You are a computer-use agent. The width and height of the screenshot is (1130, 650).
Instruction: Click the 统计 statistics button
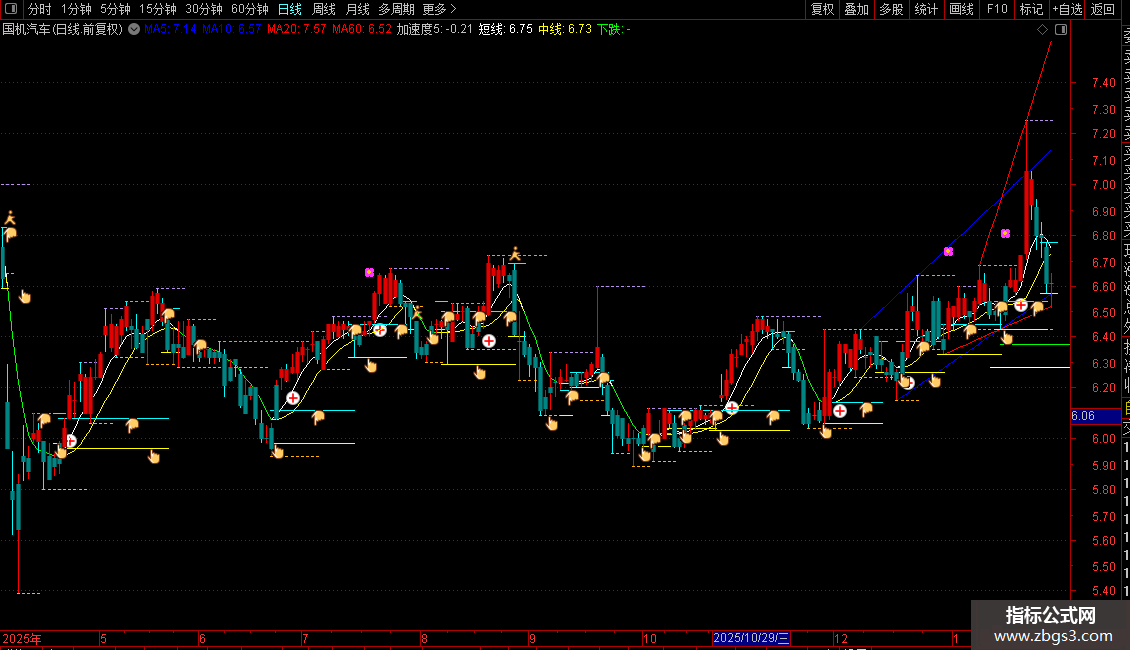tap(926, 9)
